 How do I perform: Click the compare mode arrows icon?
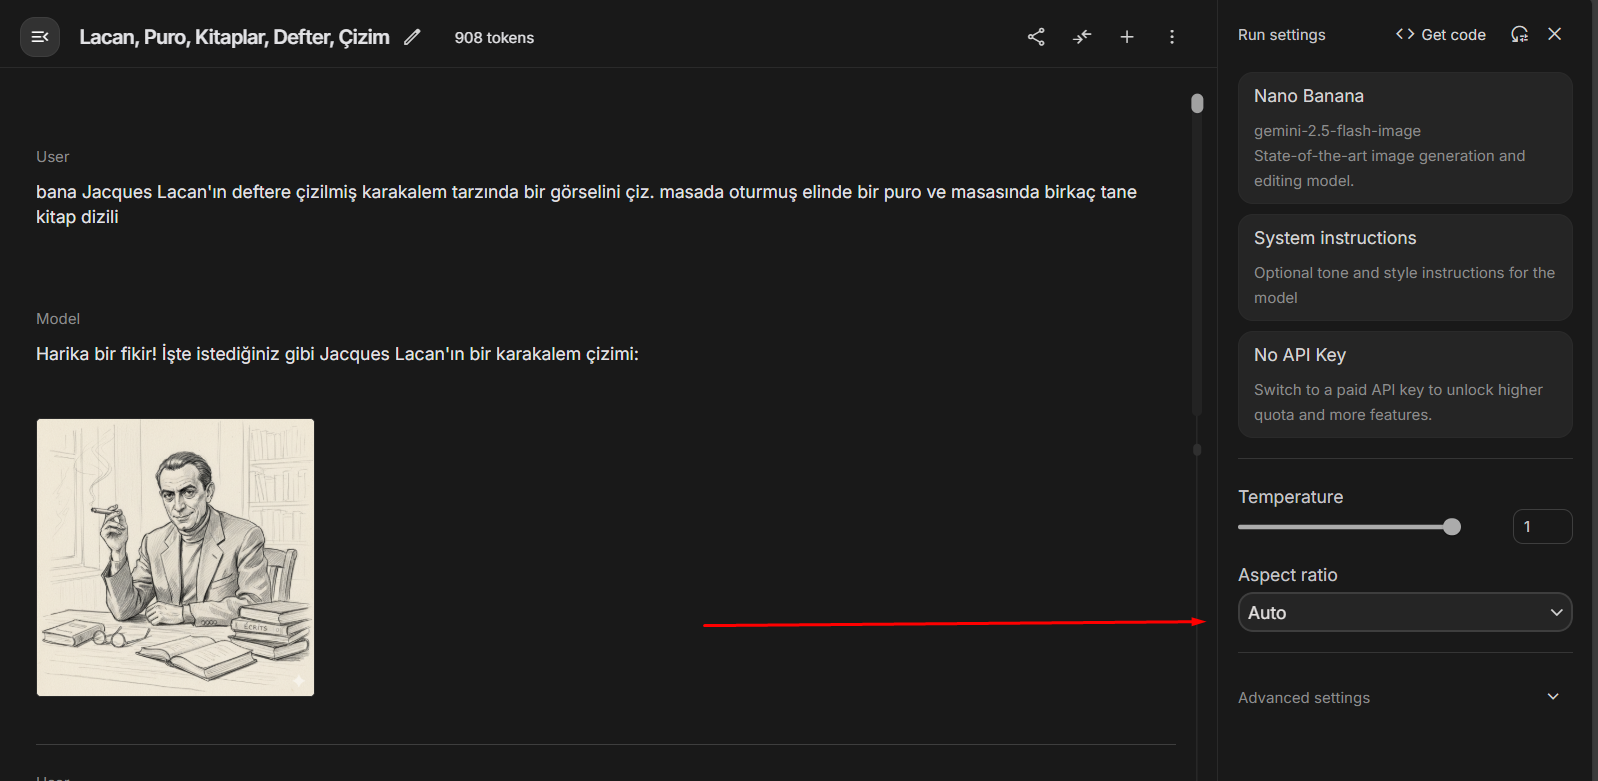coord(1082,37)
